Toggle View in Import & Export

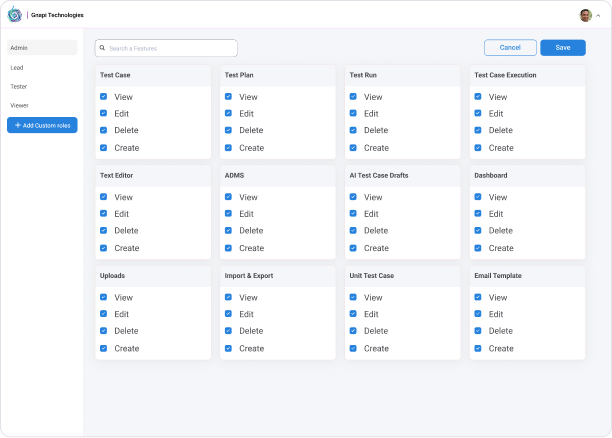tap(228, 297)
